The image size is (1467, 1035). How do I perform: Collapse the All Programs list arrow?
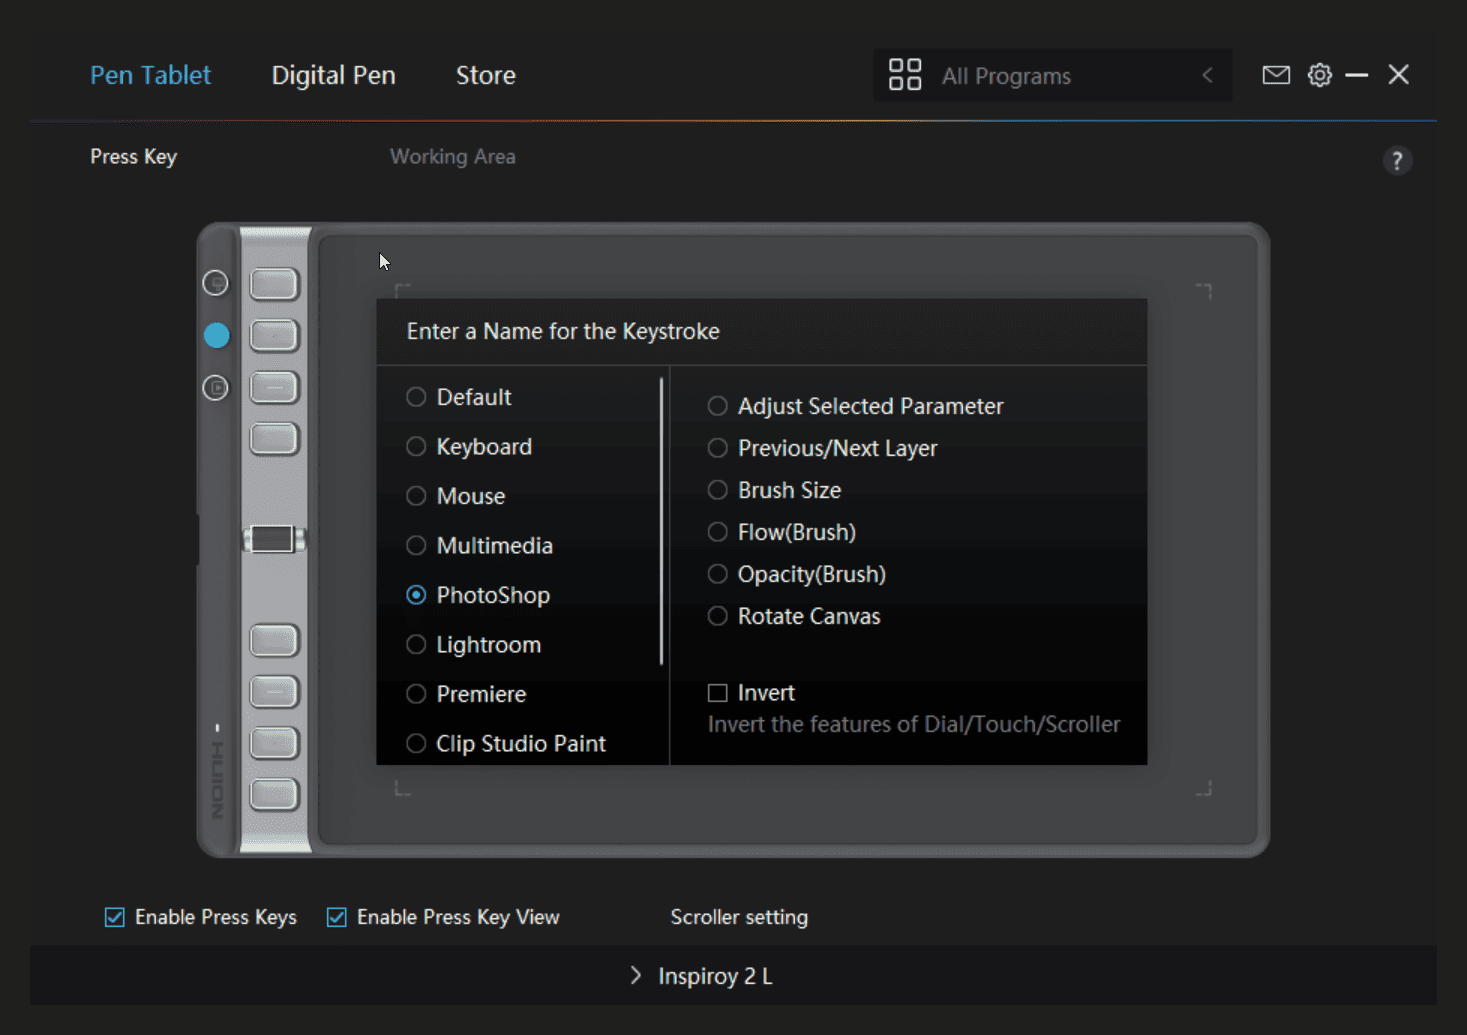(1207, 75)
